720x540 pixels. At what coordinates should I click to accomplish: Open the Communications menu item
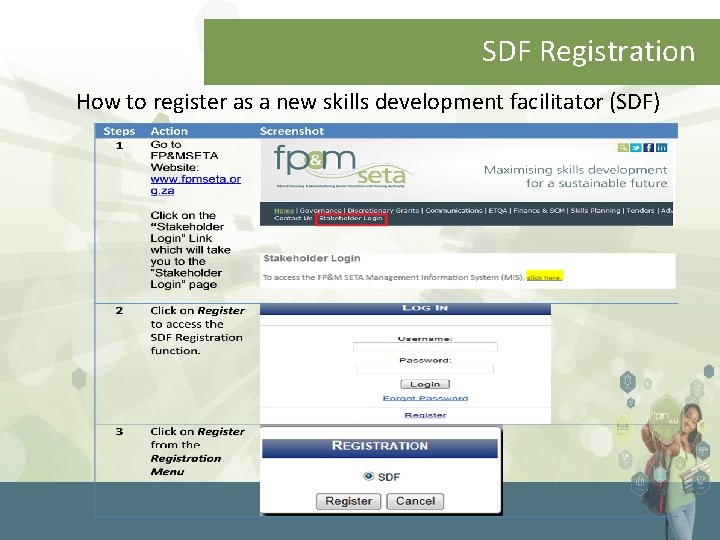[x=454, y=210]
